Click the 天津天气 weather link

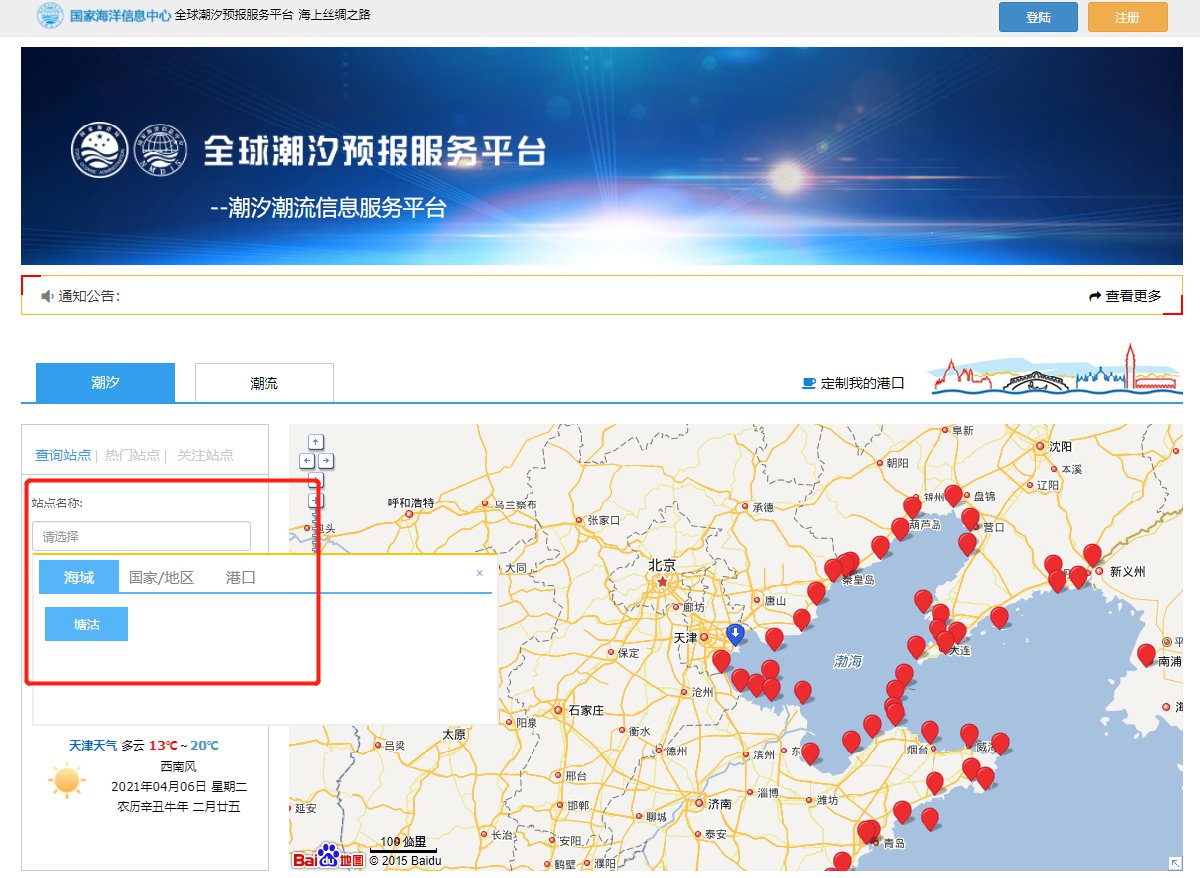tap(93, 746)
